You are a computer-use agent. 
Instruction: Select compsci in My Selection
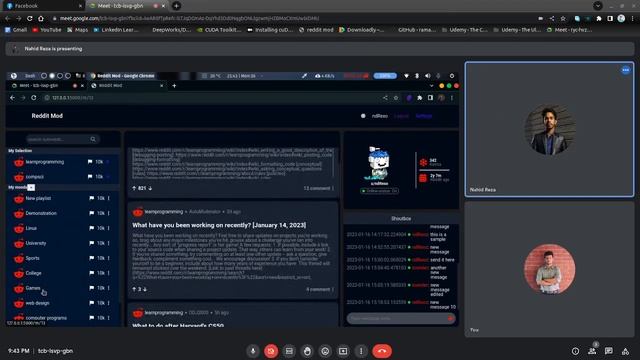click(35, 177)
